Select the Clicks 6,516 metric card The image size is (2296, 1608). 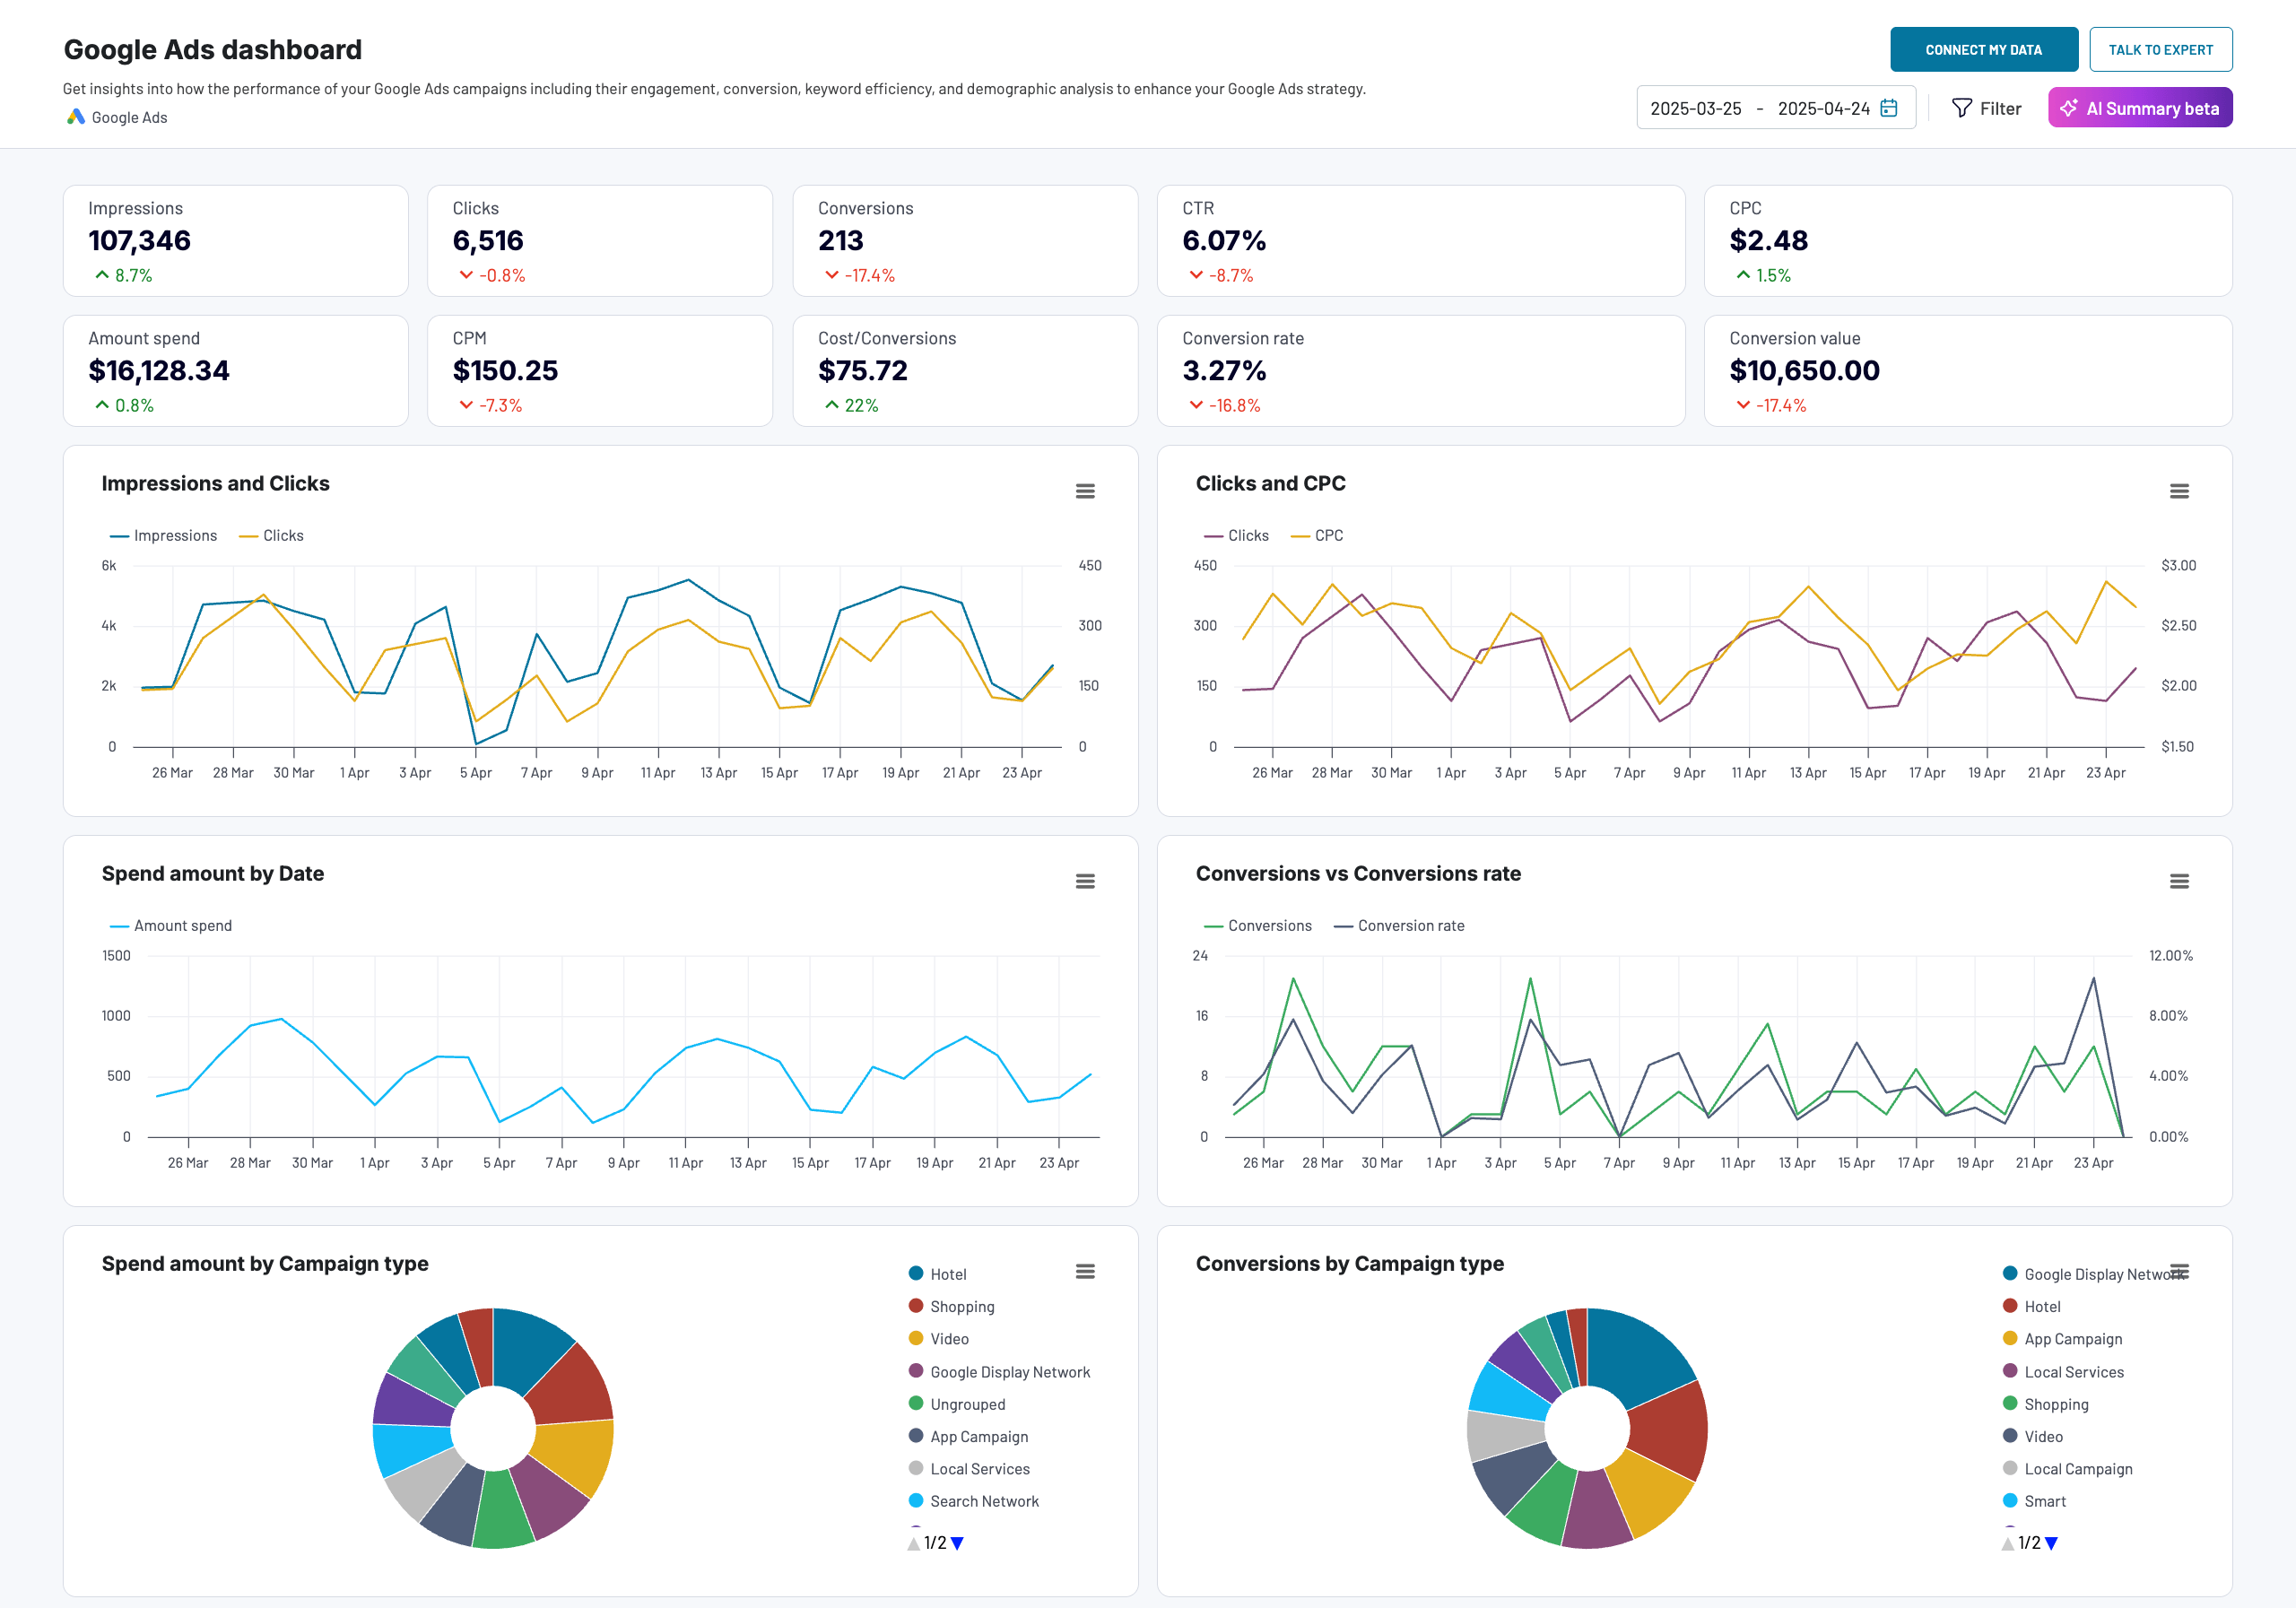click(600, 241)
